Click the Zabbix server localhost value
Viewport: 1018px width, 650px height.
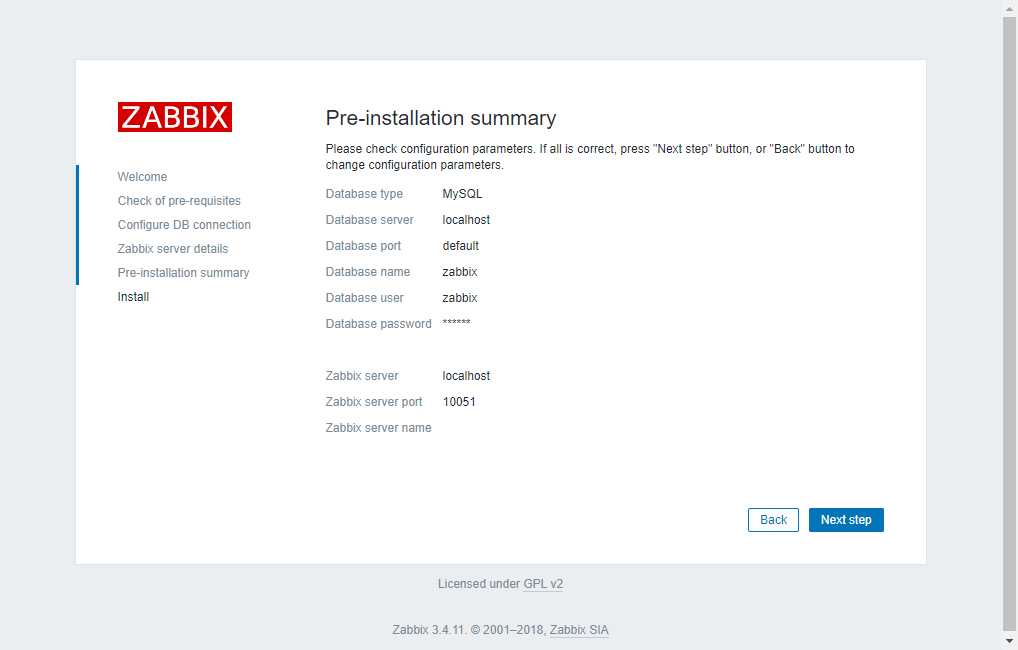466,375
